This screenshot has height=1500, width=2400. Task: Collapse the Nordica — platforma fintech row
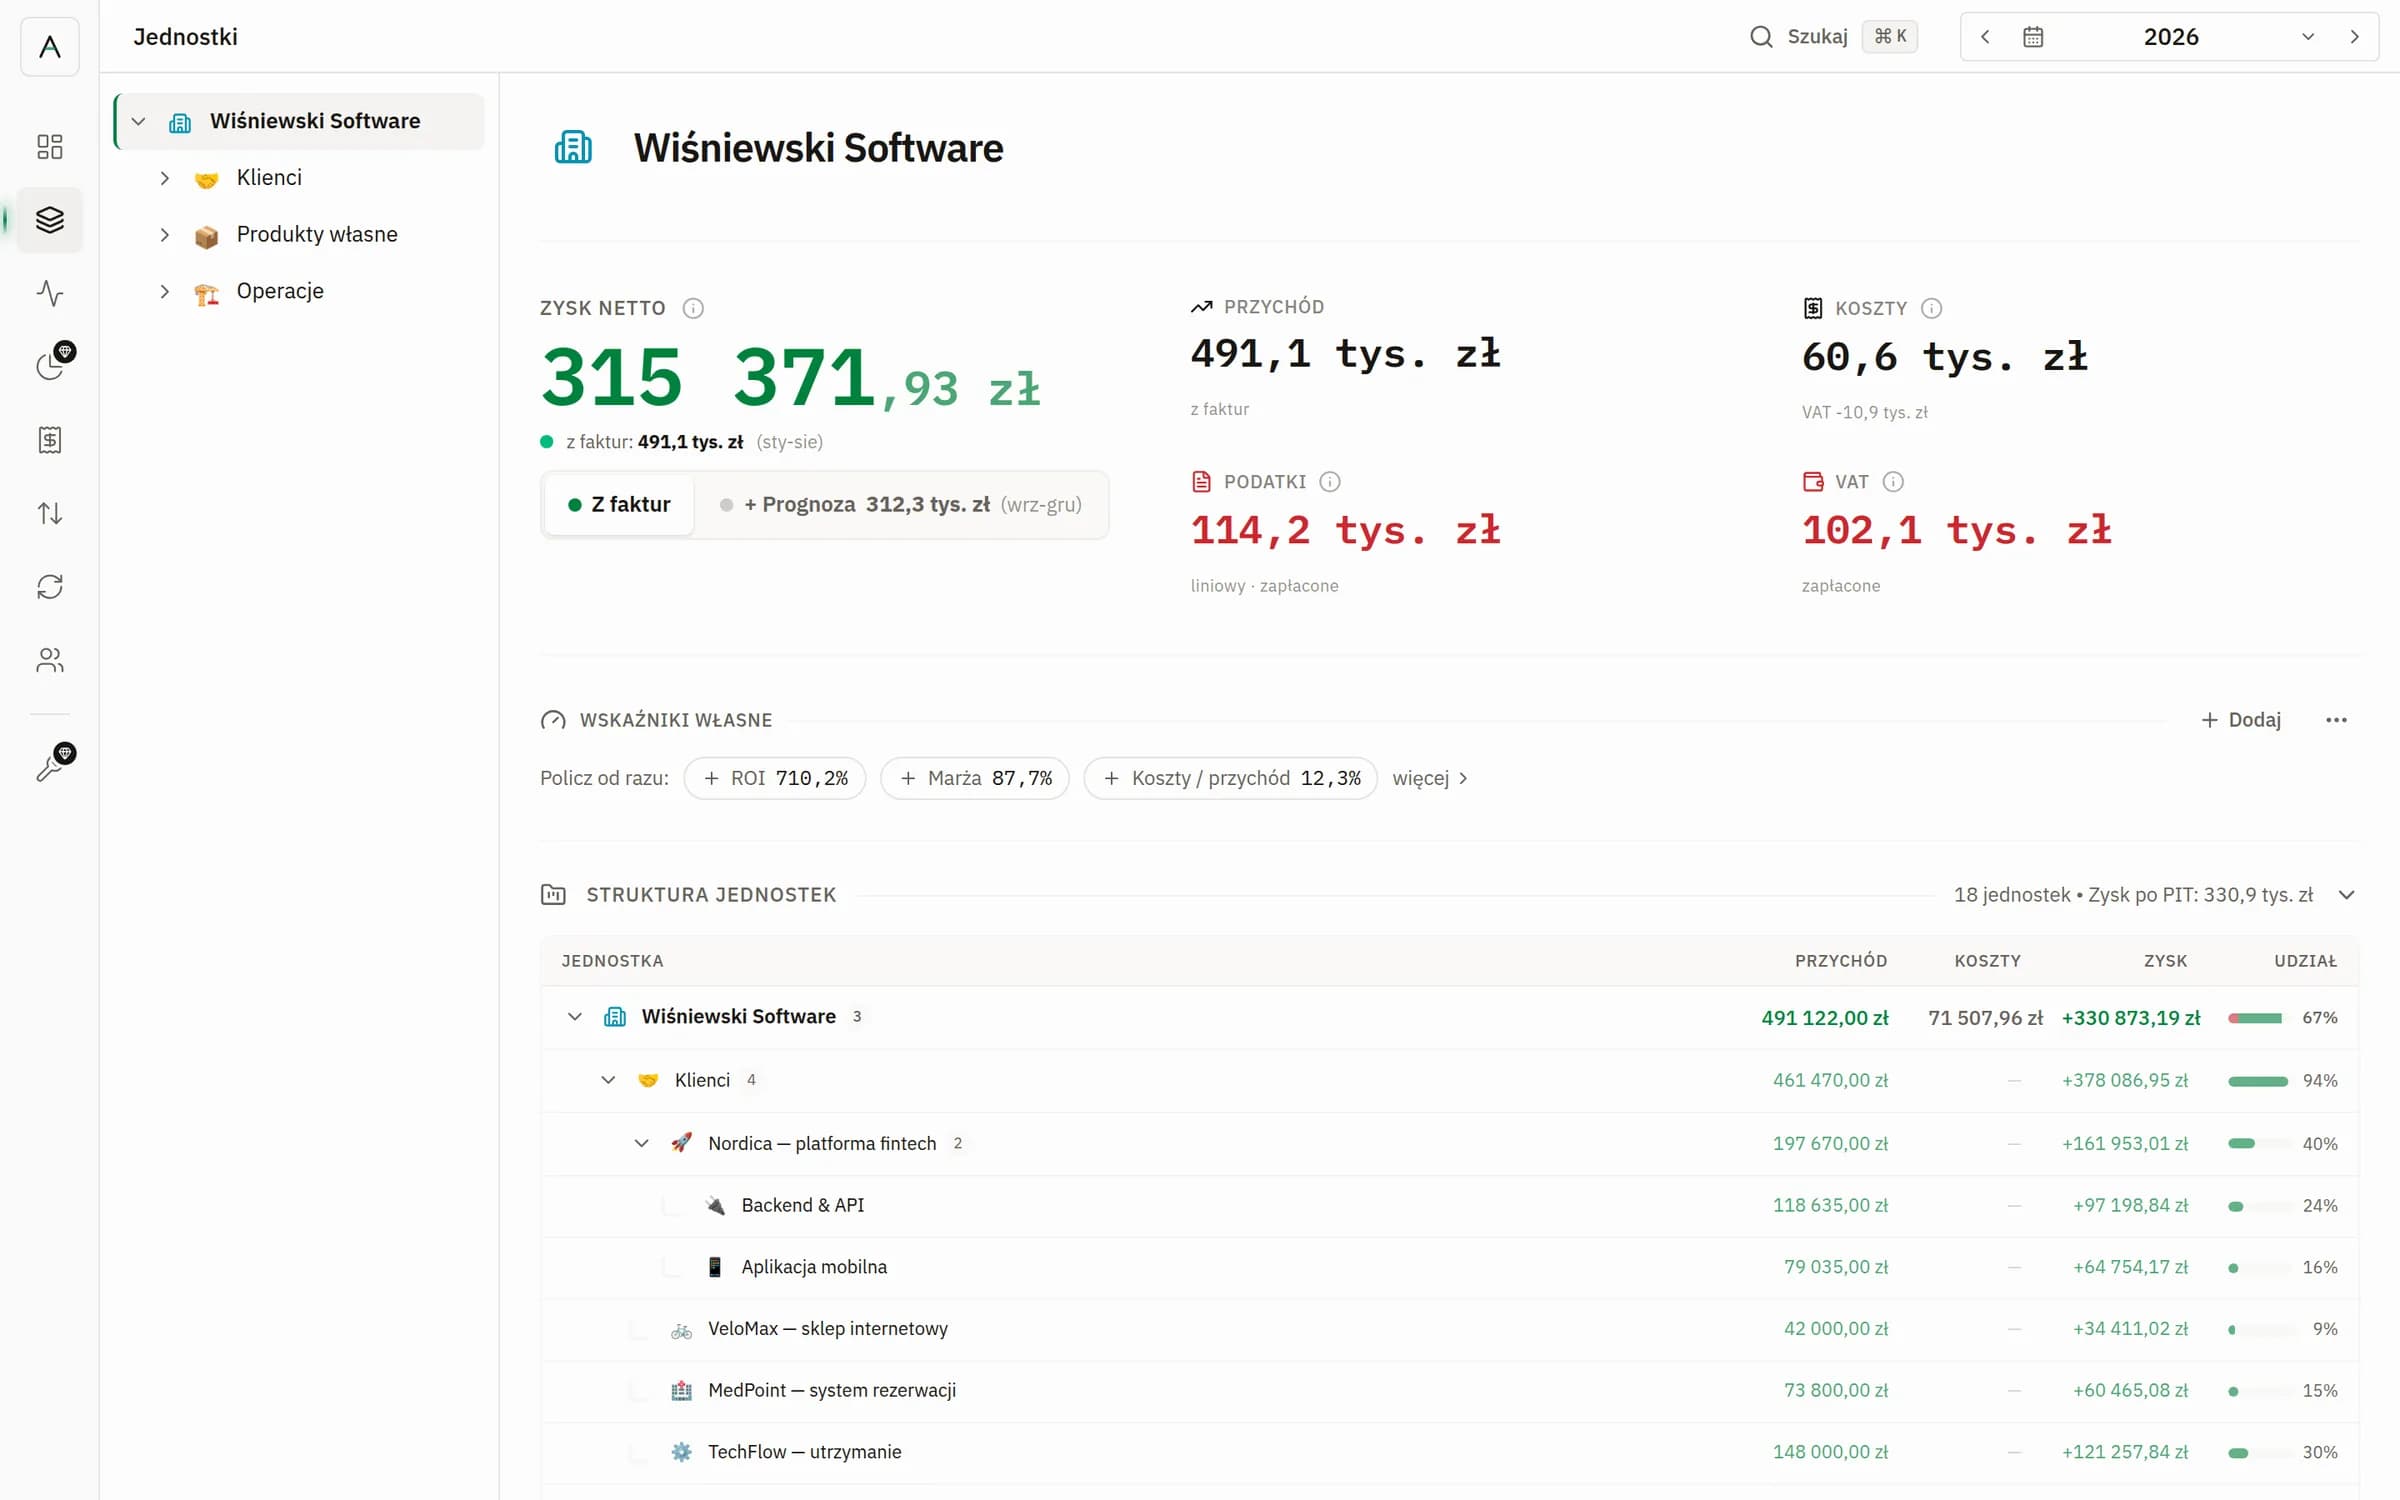click(x=641, y=1143)
